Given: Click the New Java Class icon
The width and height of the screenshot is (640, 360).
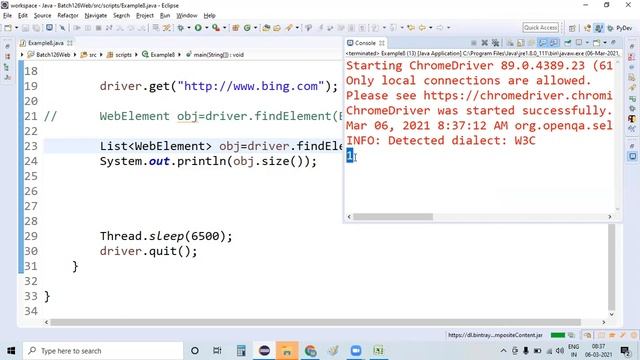Looking at the screenshot, I should coord(247,28).
